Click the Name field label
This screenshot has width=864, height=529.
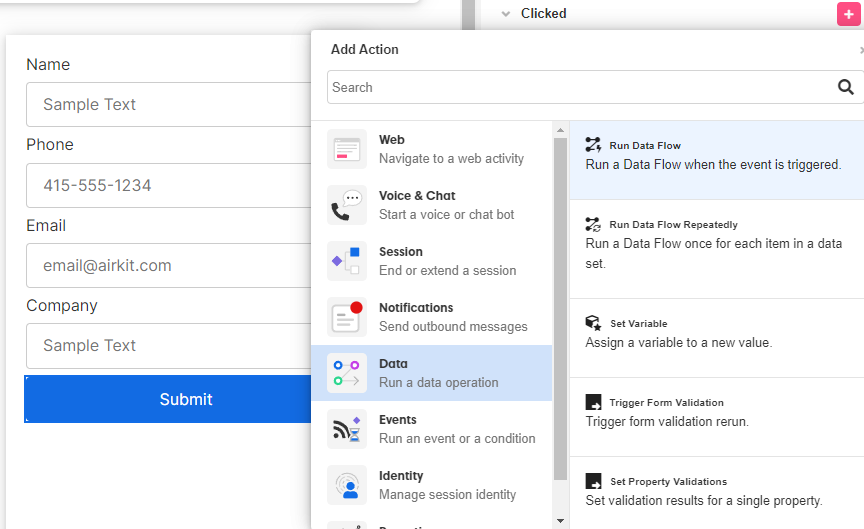click(x=48, y=64)
